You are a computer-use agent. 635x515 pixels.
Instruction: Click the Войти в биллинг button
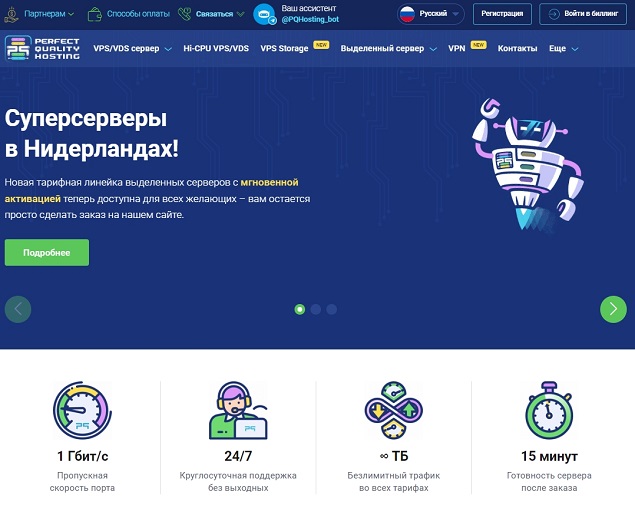tap(583, 14)
